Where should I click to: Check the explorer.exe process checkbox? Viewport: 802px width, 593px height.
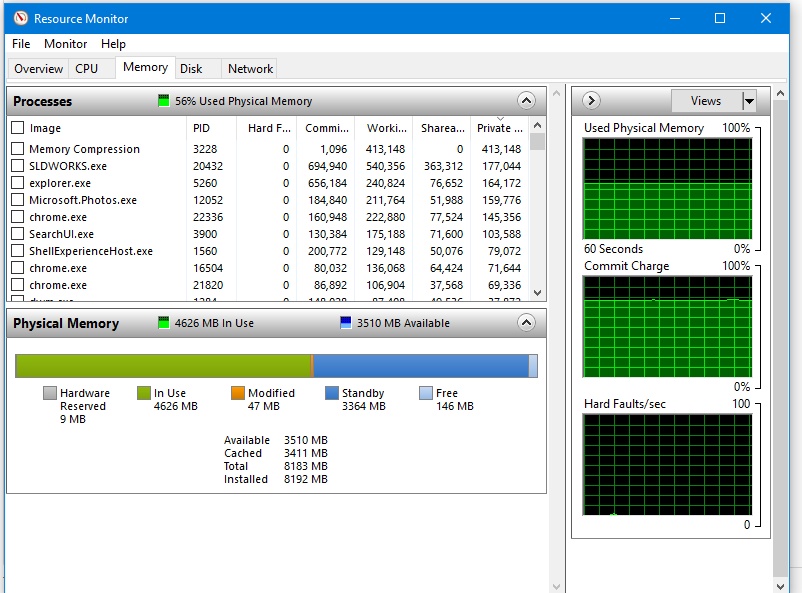coord(17,183)
